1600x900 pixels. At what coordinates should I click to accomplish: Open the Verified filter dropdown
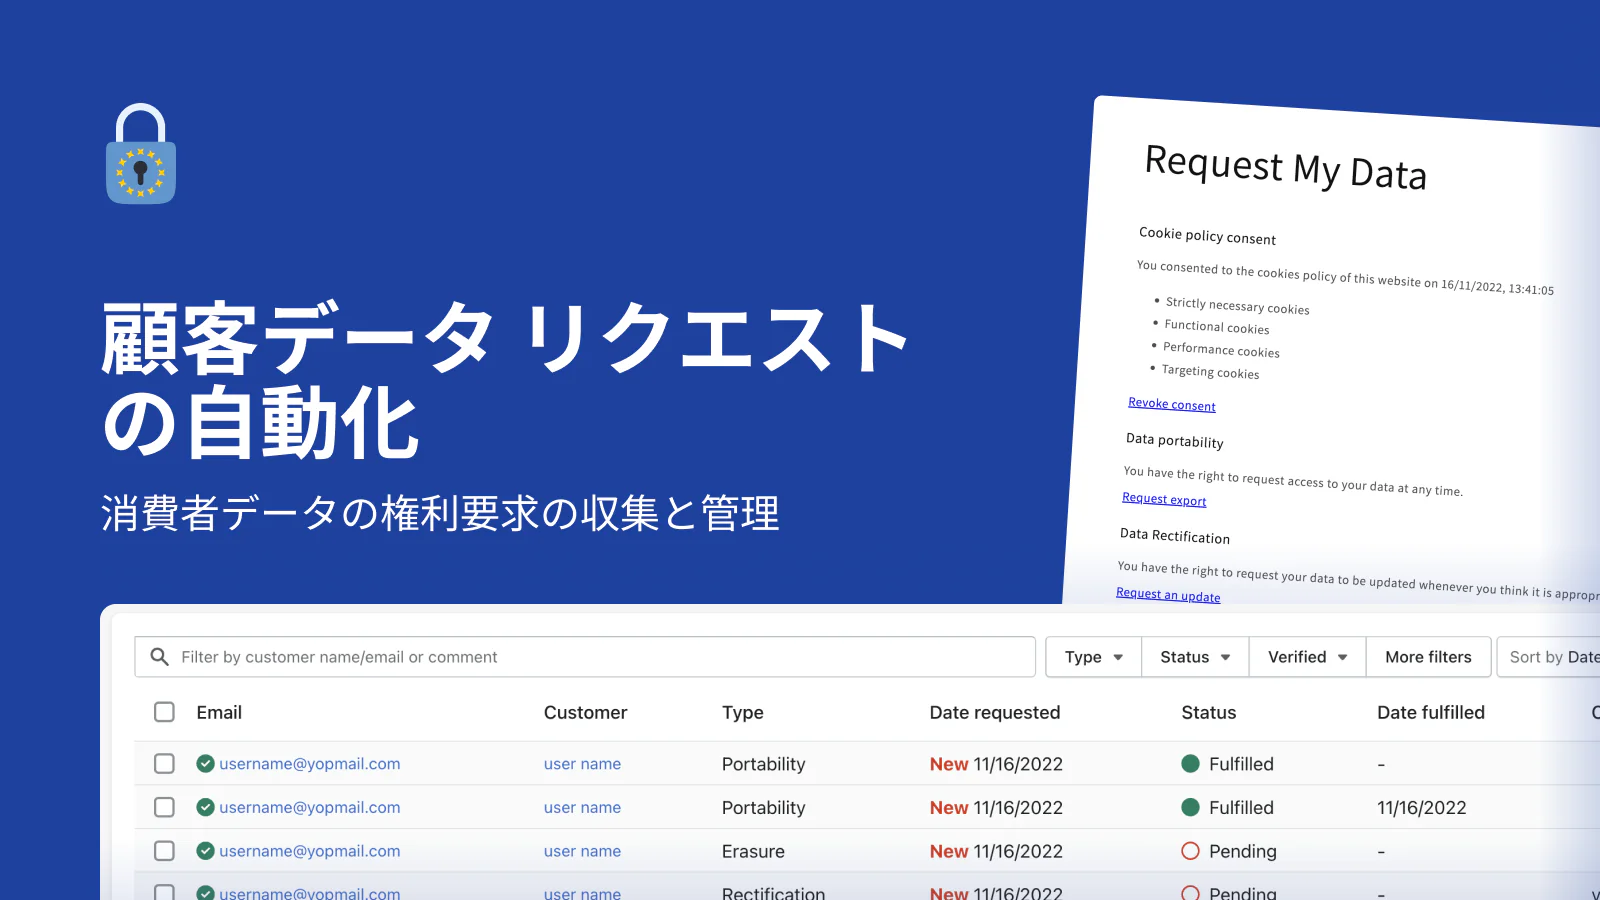point(1308,657)
